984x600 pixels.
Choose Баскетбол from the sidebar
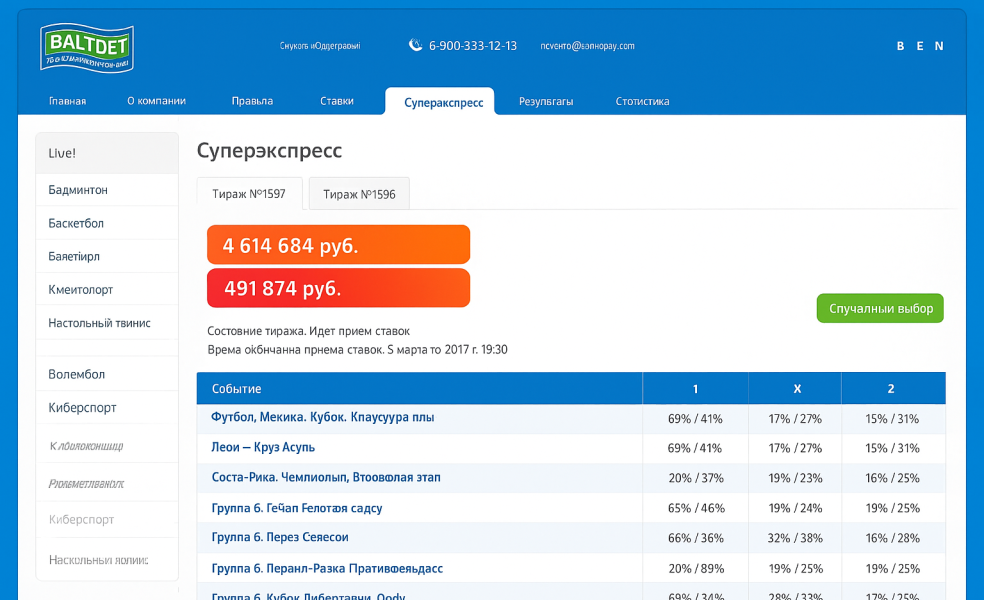click(x=107, y=223)
